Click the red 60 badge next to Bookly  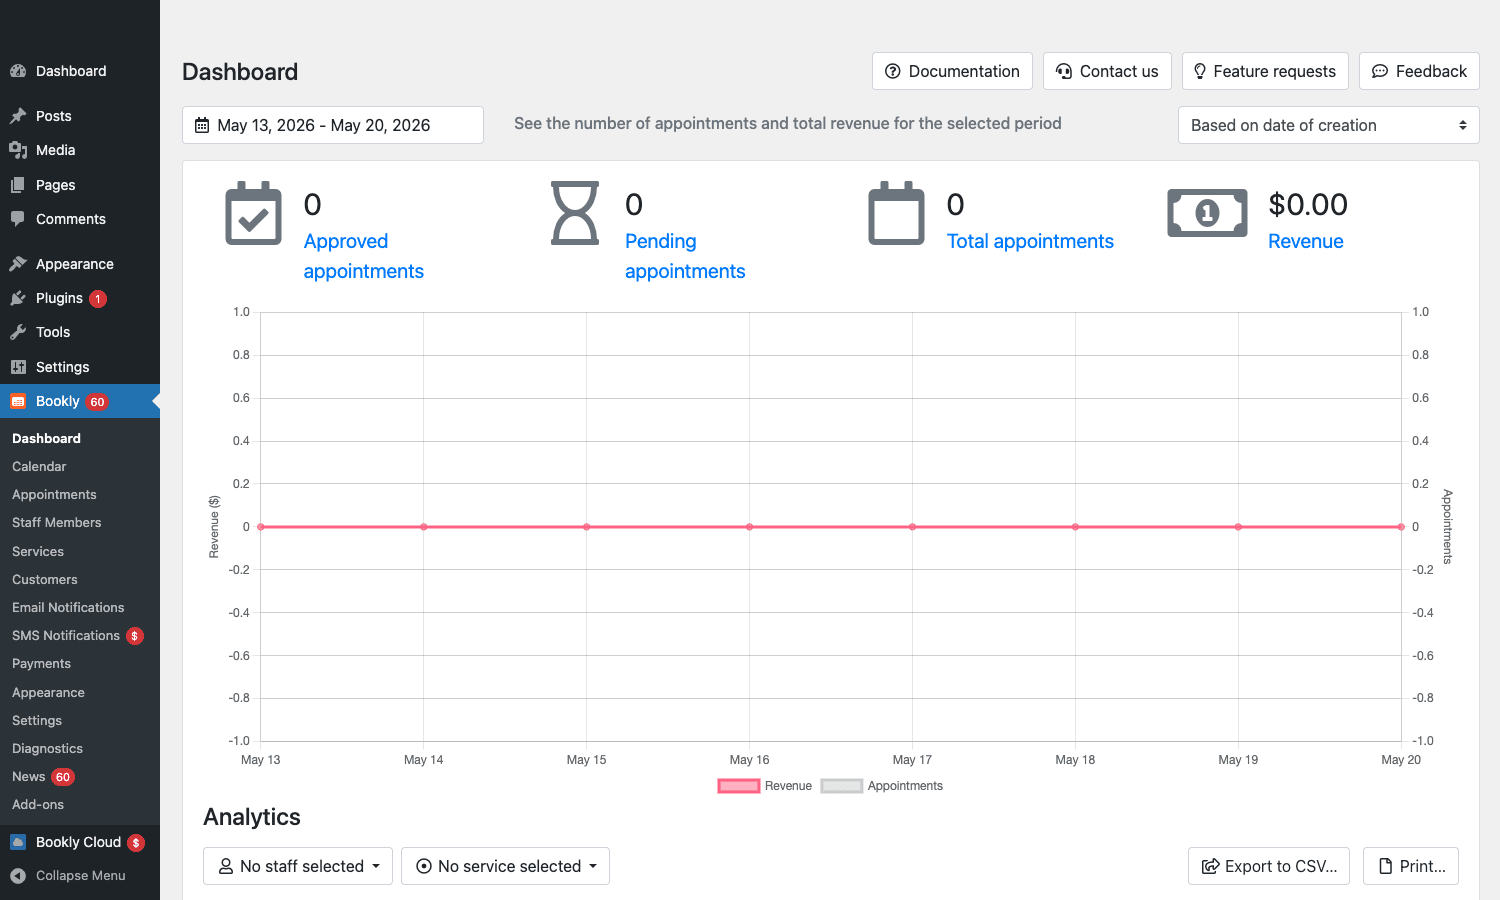tap(97, 402)
